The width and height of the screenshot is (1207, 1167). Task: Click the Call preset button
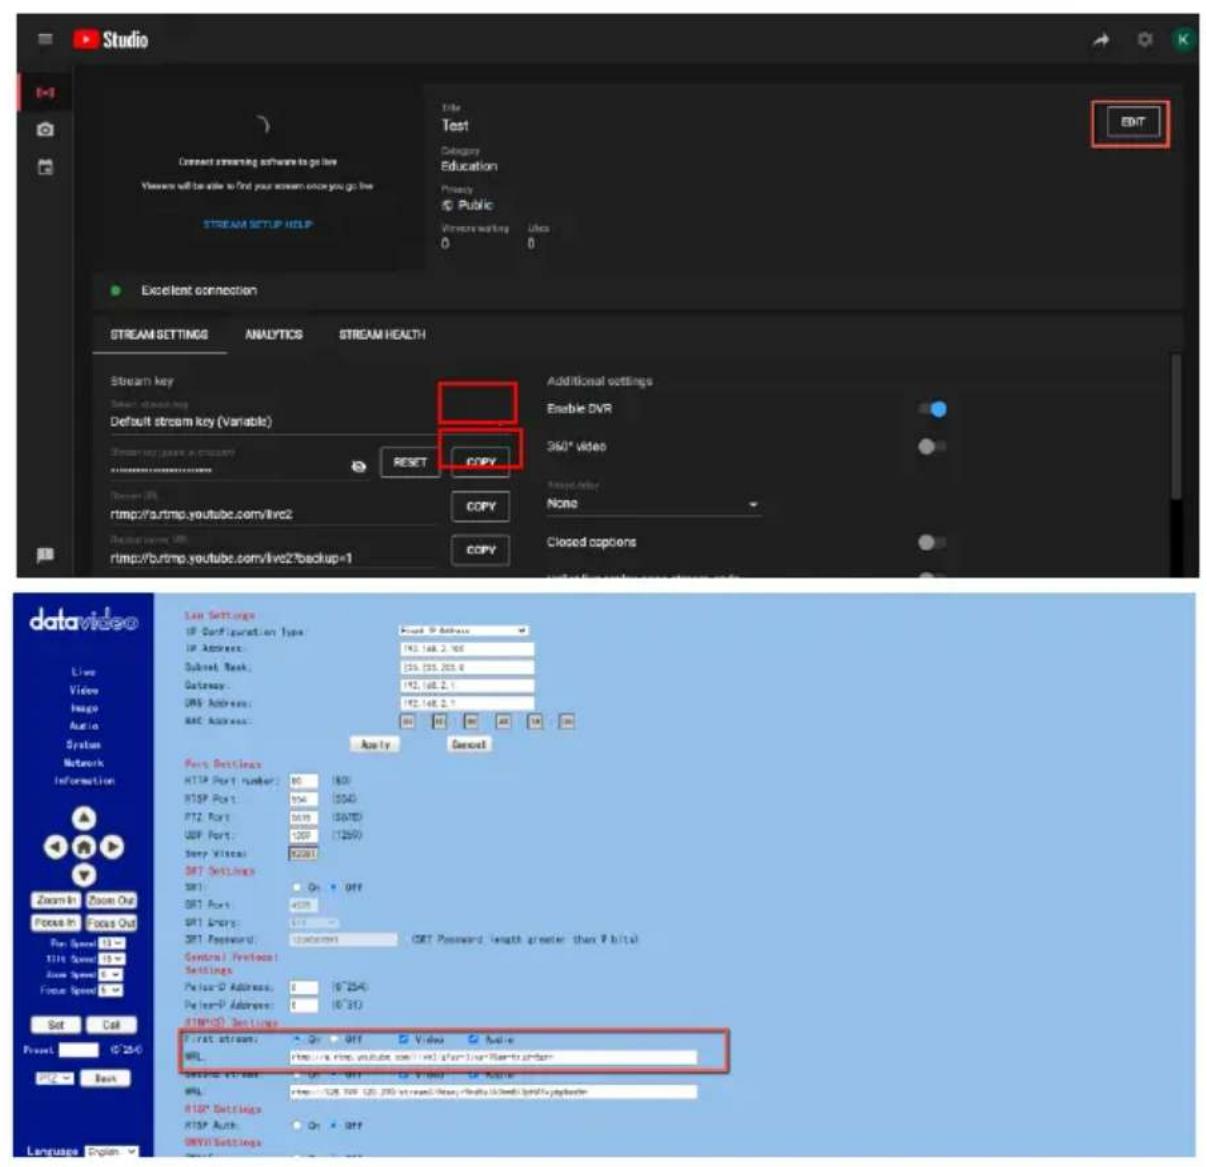[111, 1025]
